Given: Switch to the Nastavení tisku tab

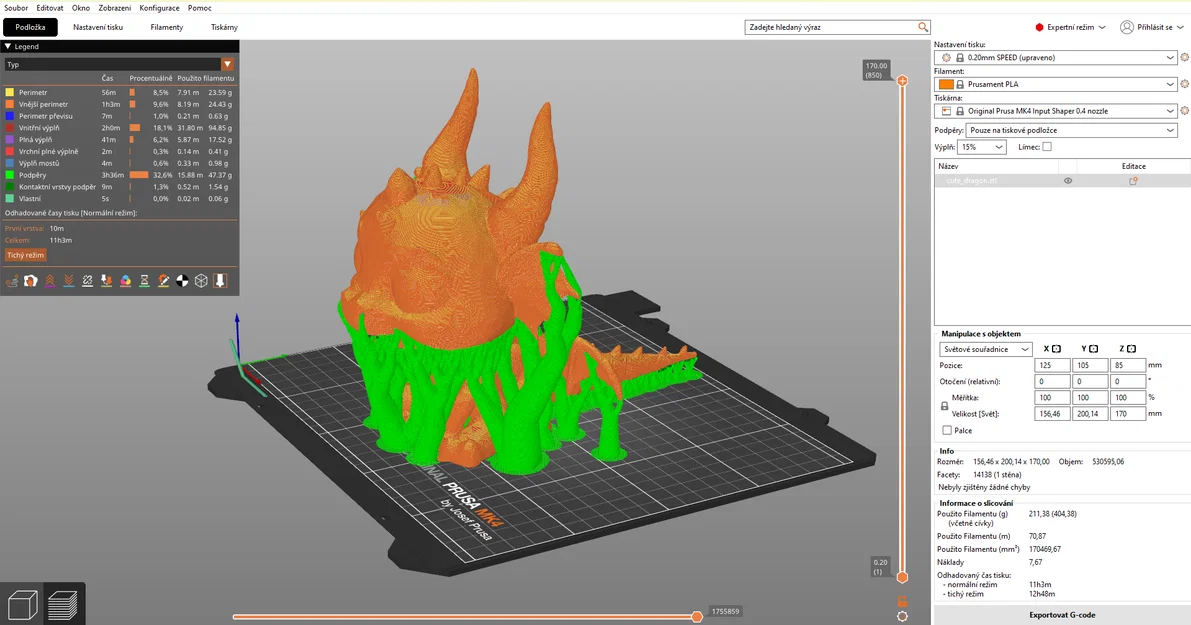Looking at the screenshot, I should (98, 27).
